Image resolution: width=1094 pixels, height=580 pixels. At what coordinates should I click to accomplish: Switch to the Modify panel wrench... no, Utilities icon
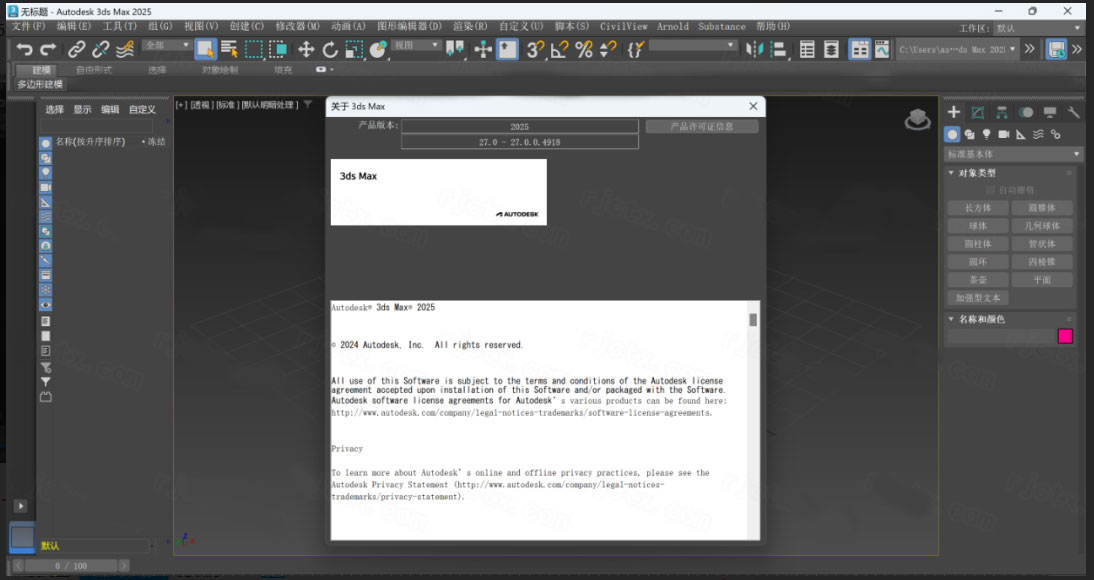coord(1073,112)
